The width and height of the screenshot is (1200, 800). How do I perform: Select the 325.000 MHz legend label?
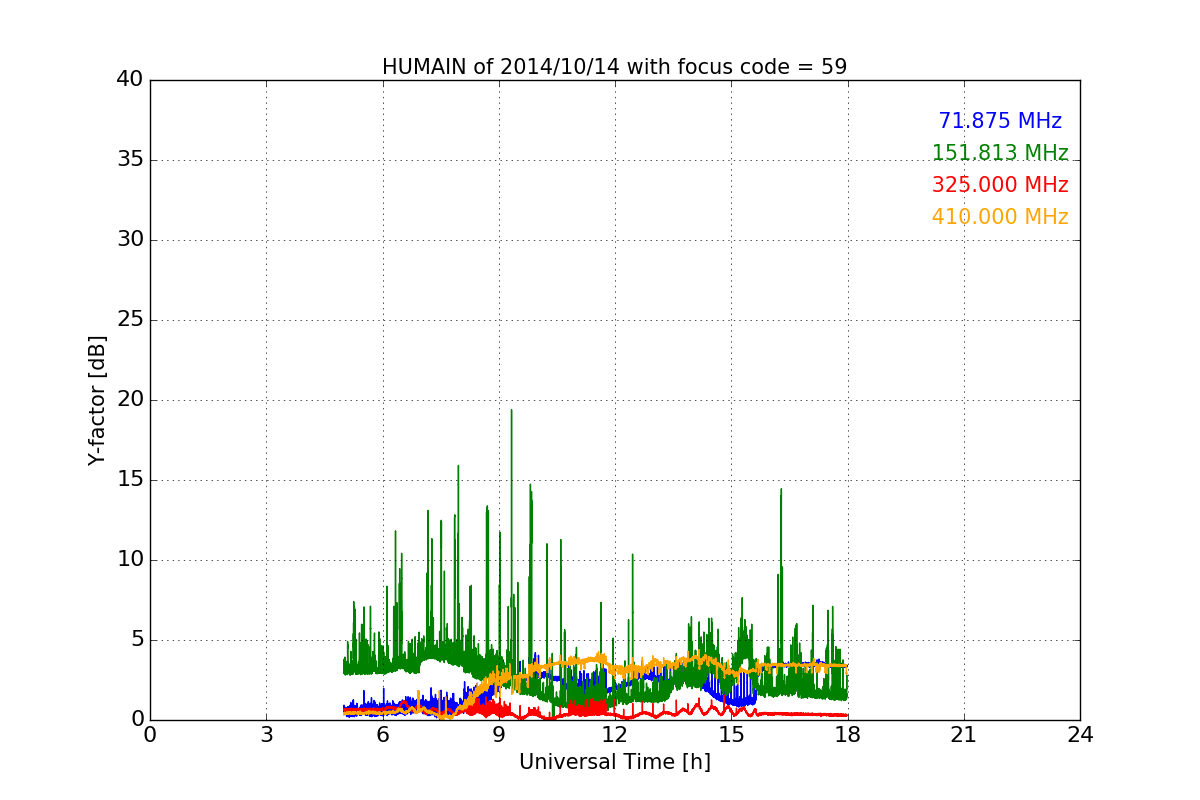click(x=1000, y=185)
